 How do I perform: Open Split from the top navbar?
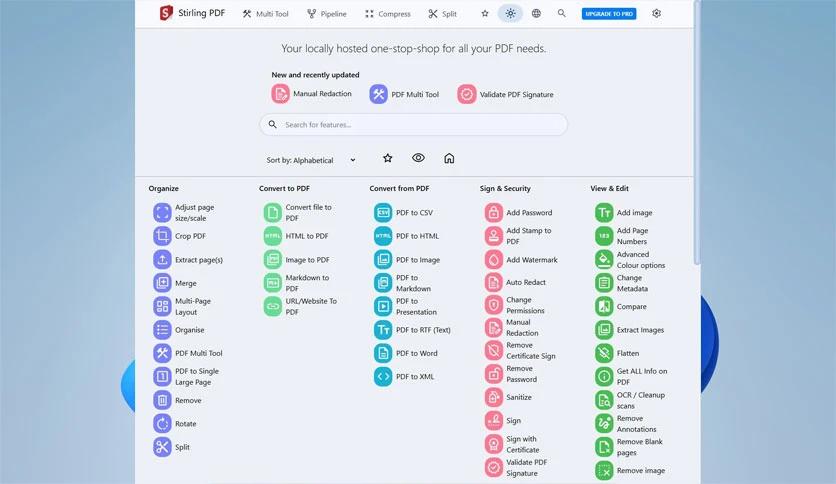coord(443,14)
